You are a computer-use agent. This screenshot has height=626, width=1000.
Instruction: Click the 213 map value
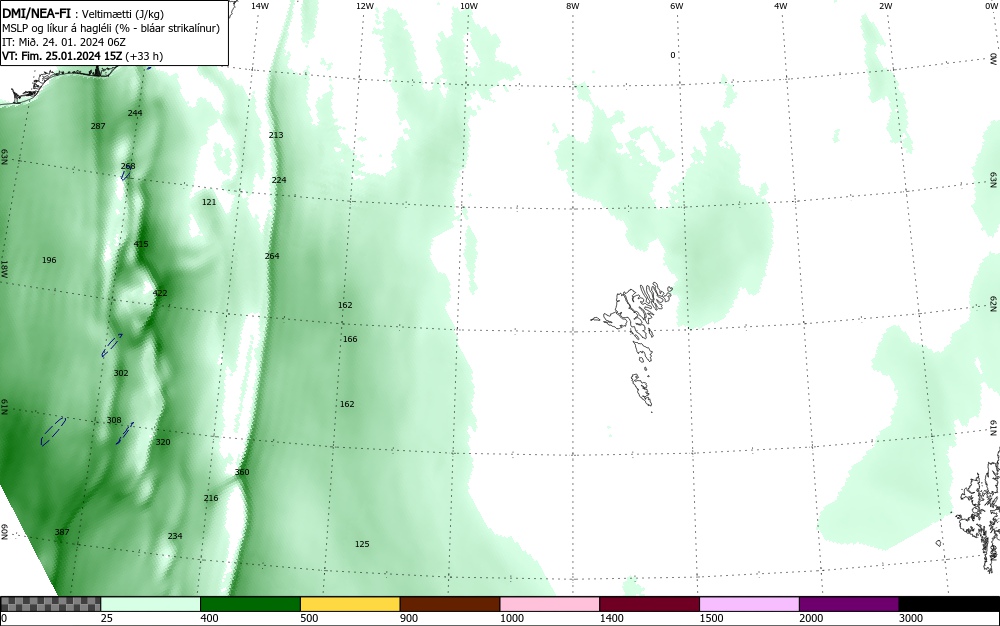click(276, 135)
